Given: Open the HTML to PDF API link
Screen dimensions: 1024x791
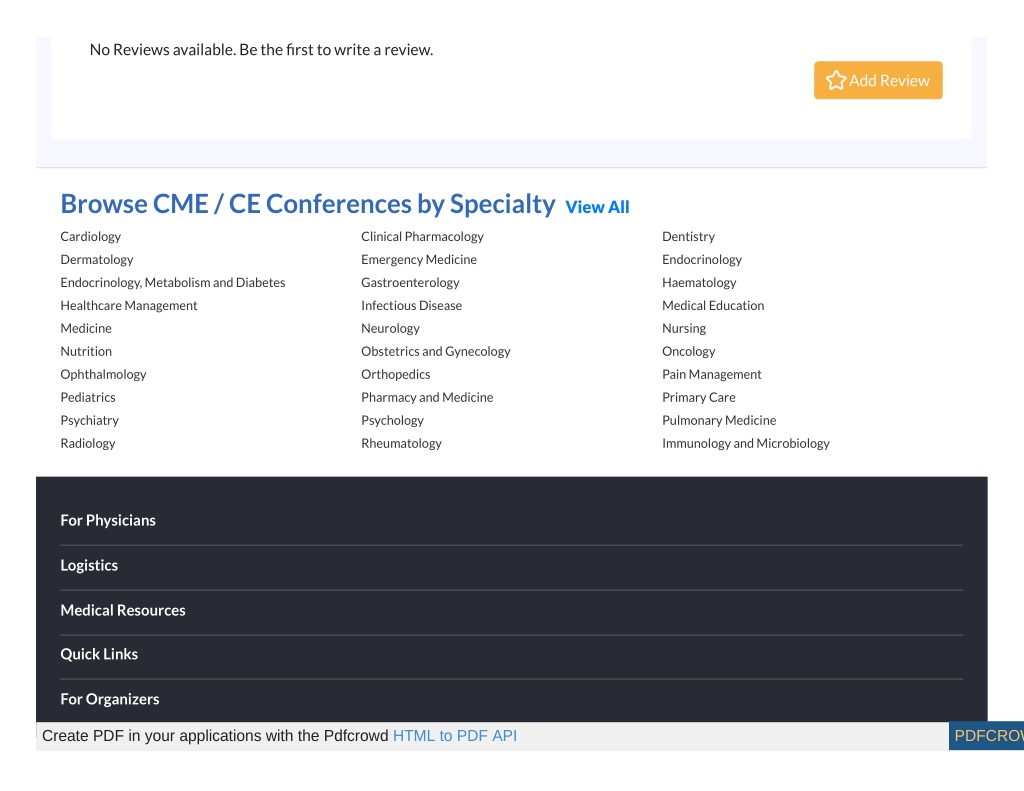Looking at the screenshot, I should [x=455, y=736].
